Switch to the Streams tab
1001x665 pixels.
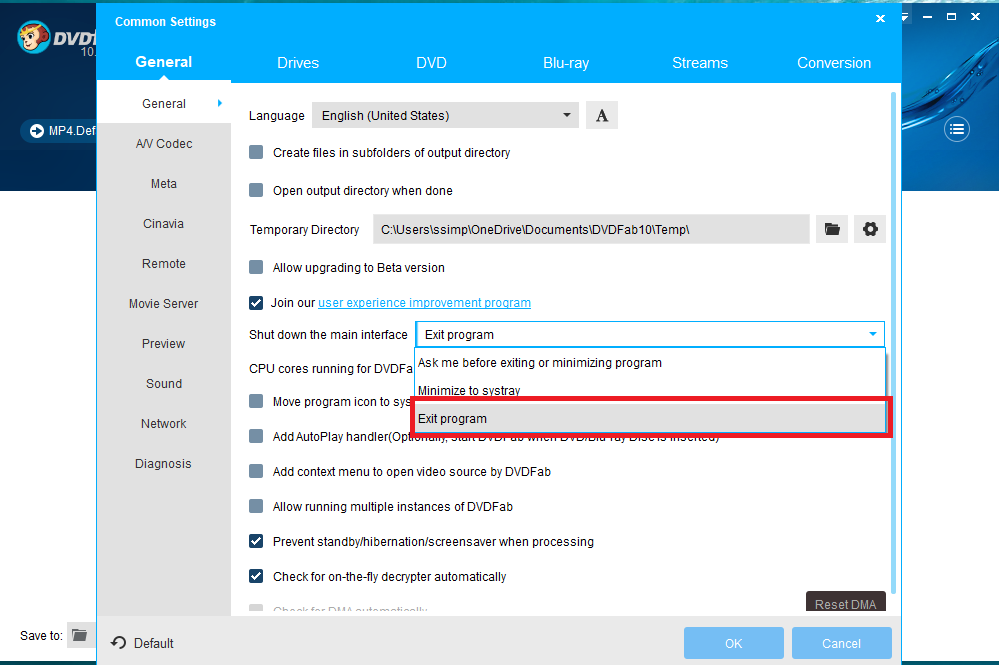coord(700,63)
